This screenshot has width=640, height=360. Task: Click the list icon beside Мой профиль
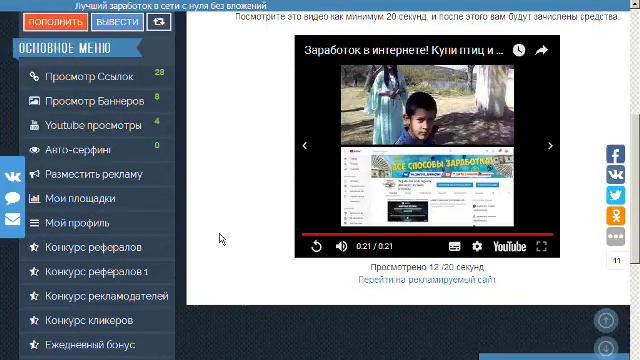(34, 223)
